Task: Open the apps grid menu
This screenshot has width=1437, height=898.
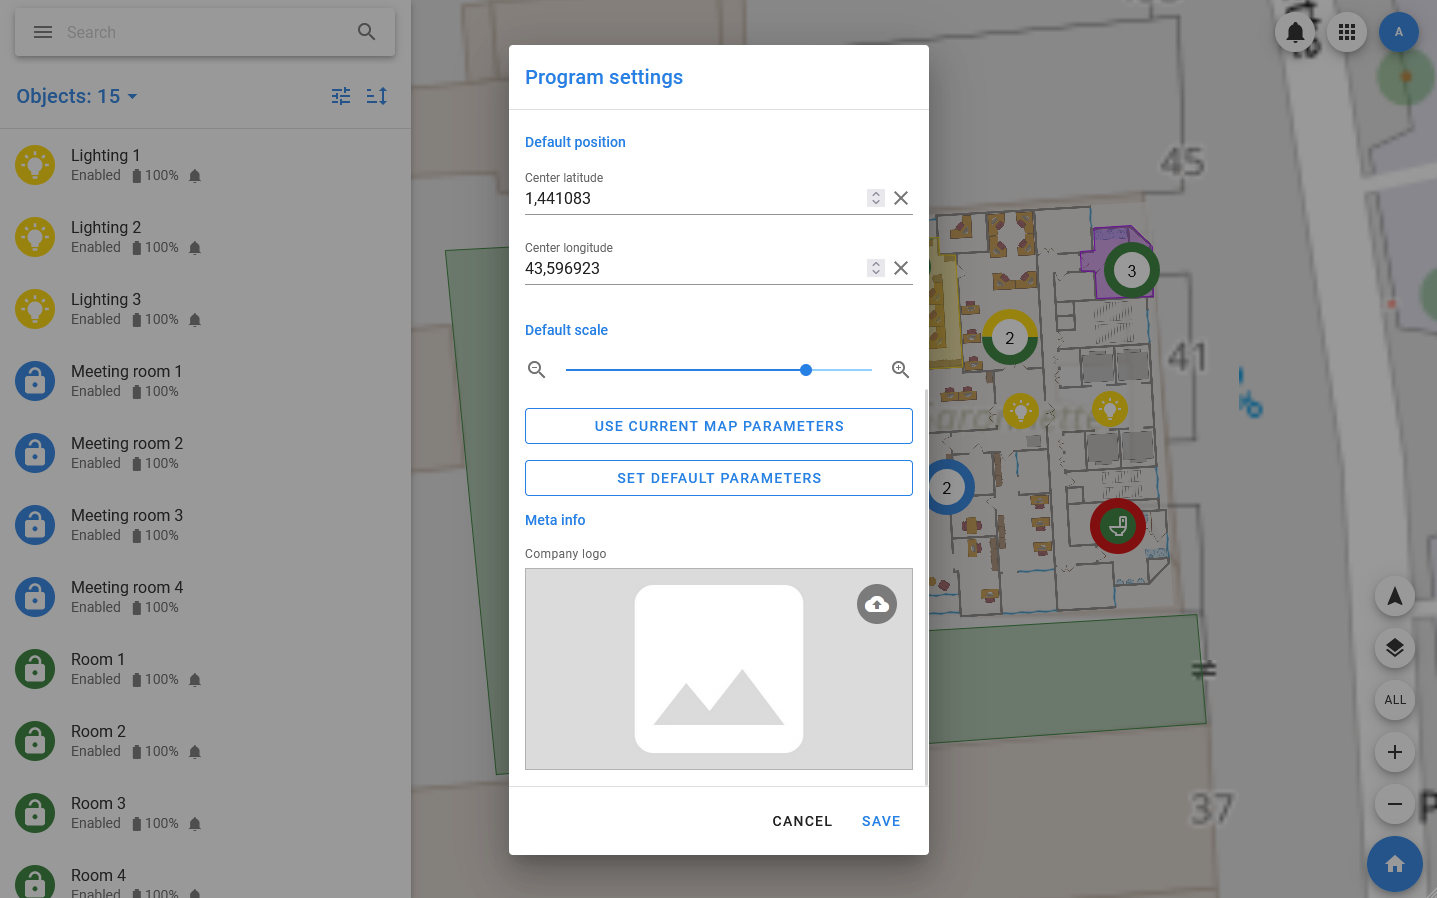Action: 1346,32
